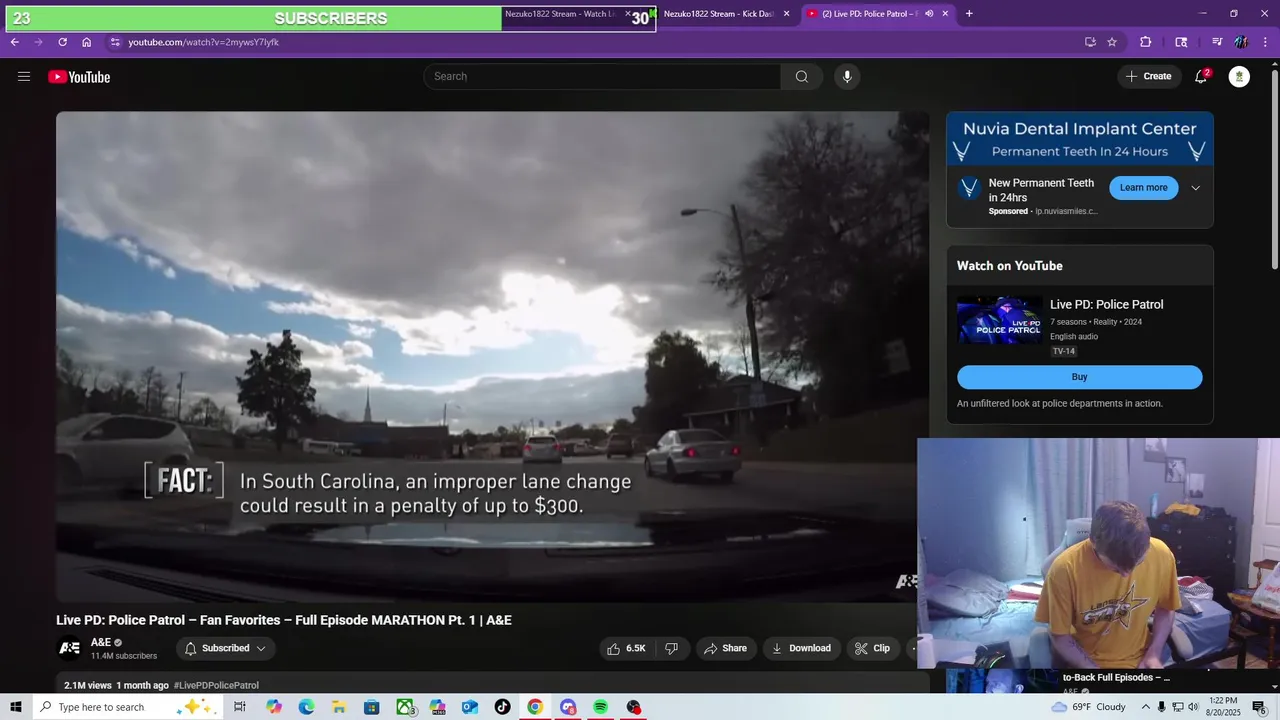1280x720 pixels.
Task: Switch to Nezuko1822 Stream Watch tab
Action: [566, 14]
